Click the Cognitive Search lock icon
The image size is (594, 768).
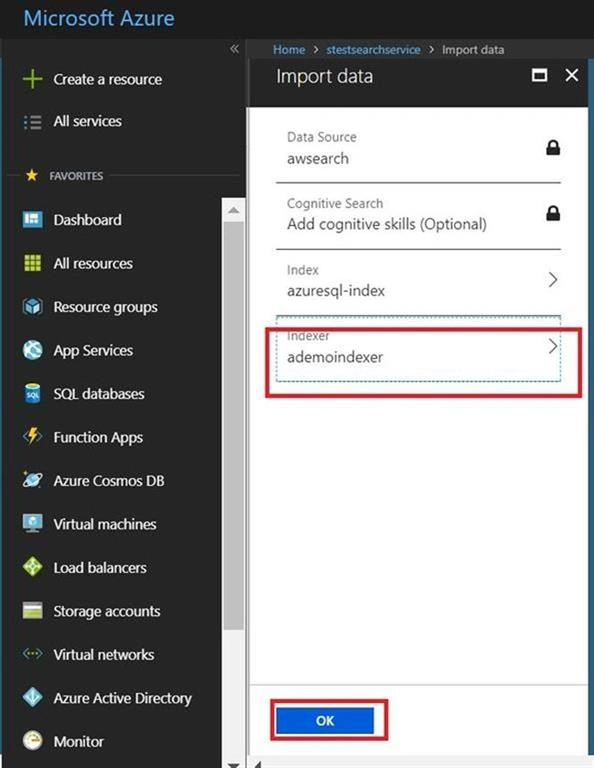pyautogui.click(x=553, y=214)
